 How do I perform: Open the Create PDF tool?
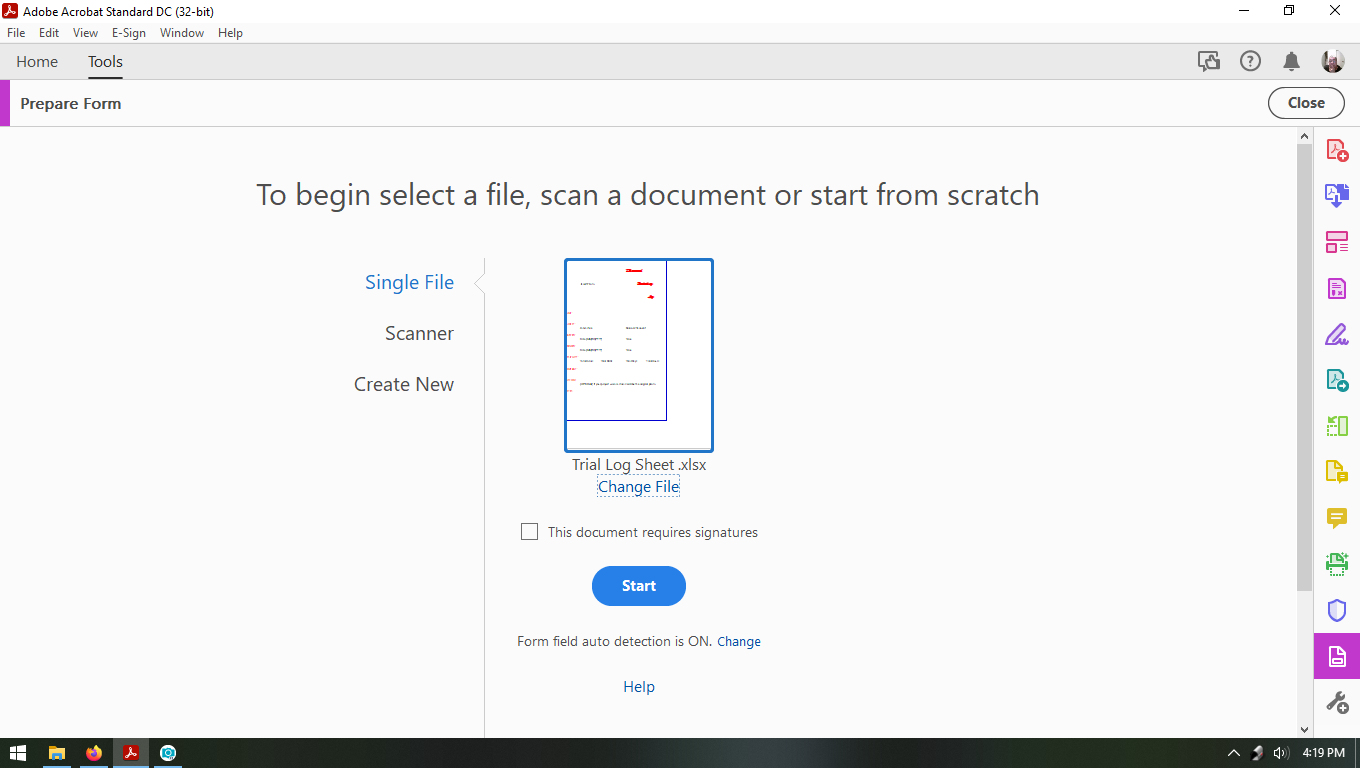[x=1337, y=150]
